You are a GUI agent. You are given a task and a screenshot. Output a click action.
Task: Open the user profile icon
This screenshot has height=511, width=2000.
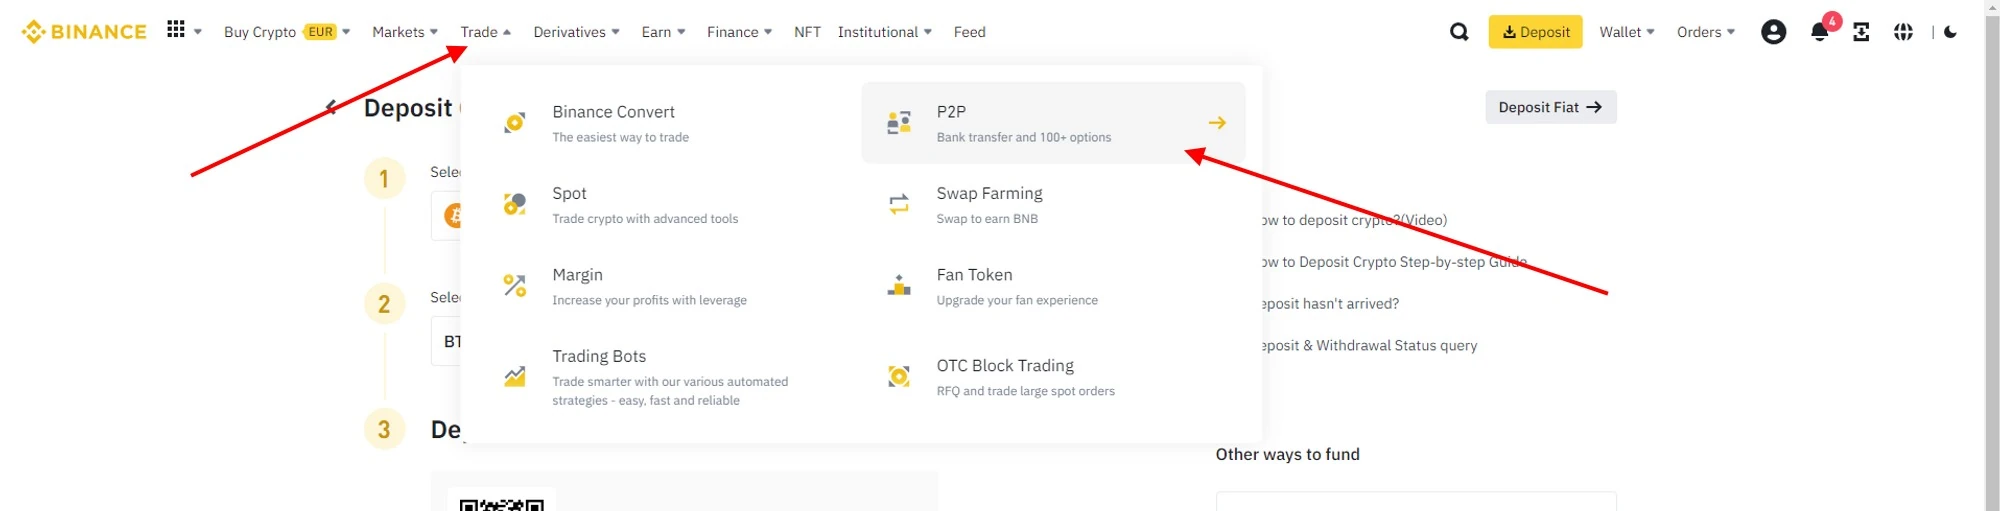click(x=1773, y=32)
